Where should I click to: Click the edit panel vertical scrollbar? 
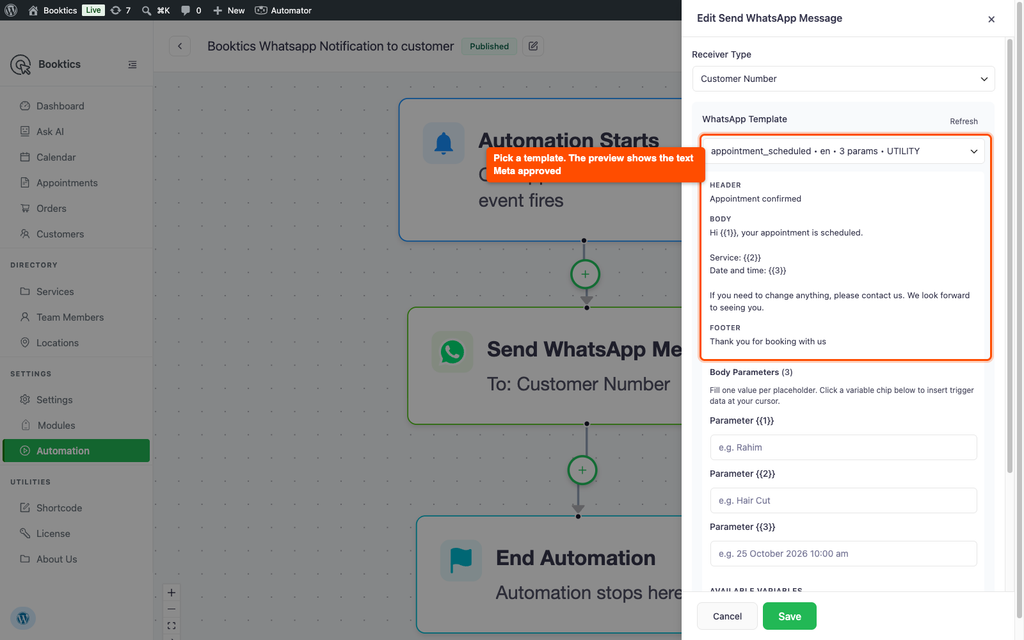[1010, 255]
